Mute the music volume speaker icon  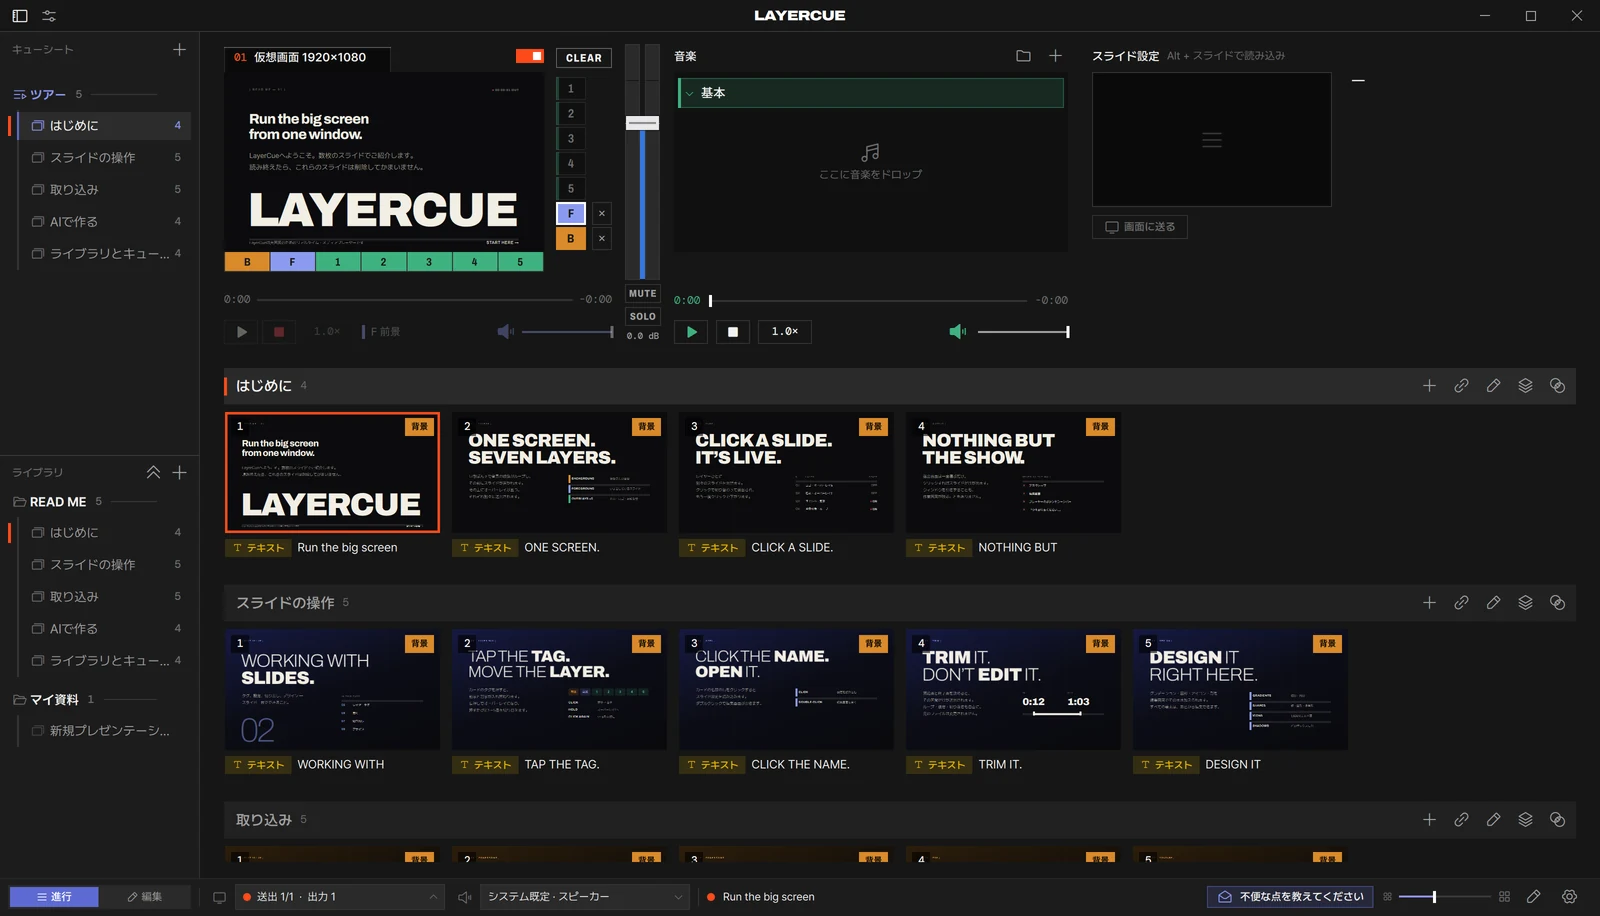click(x=957, y=332)
